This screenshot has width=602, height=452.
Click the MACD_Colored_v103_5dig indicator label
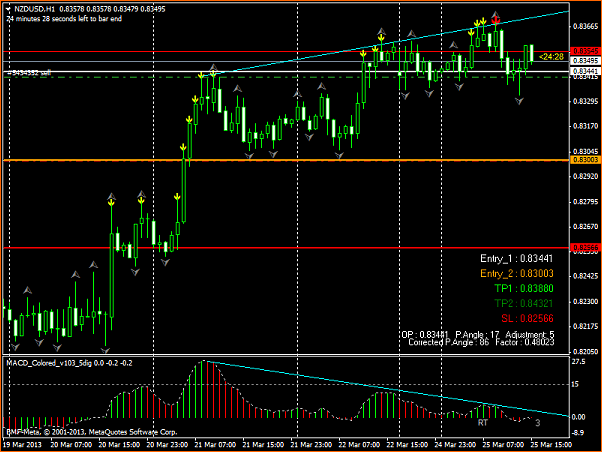pos(69,363)
